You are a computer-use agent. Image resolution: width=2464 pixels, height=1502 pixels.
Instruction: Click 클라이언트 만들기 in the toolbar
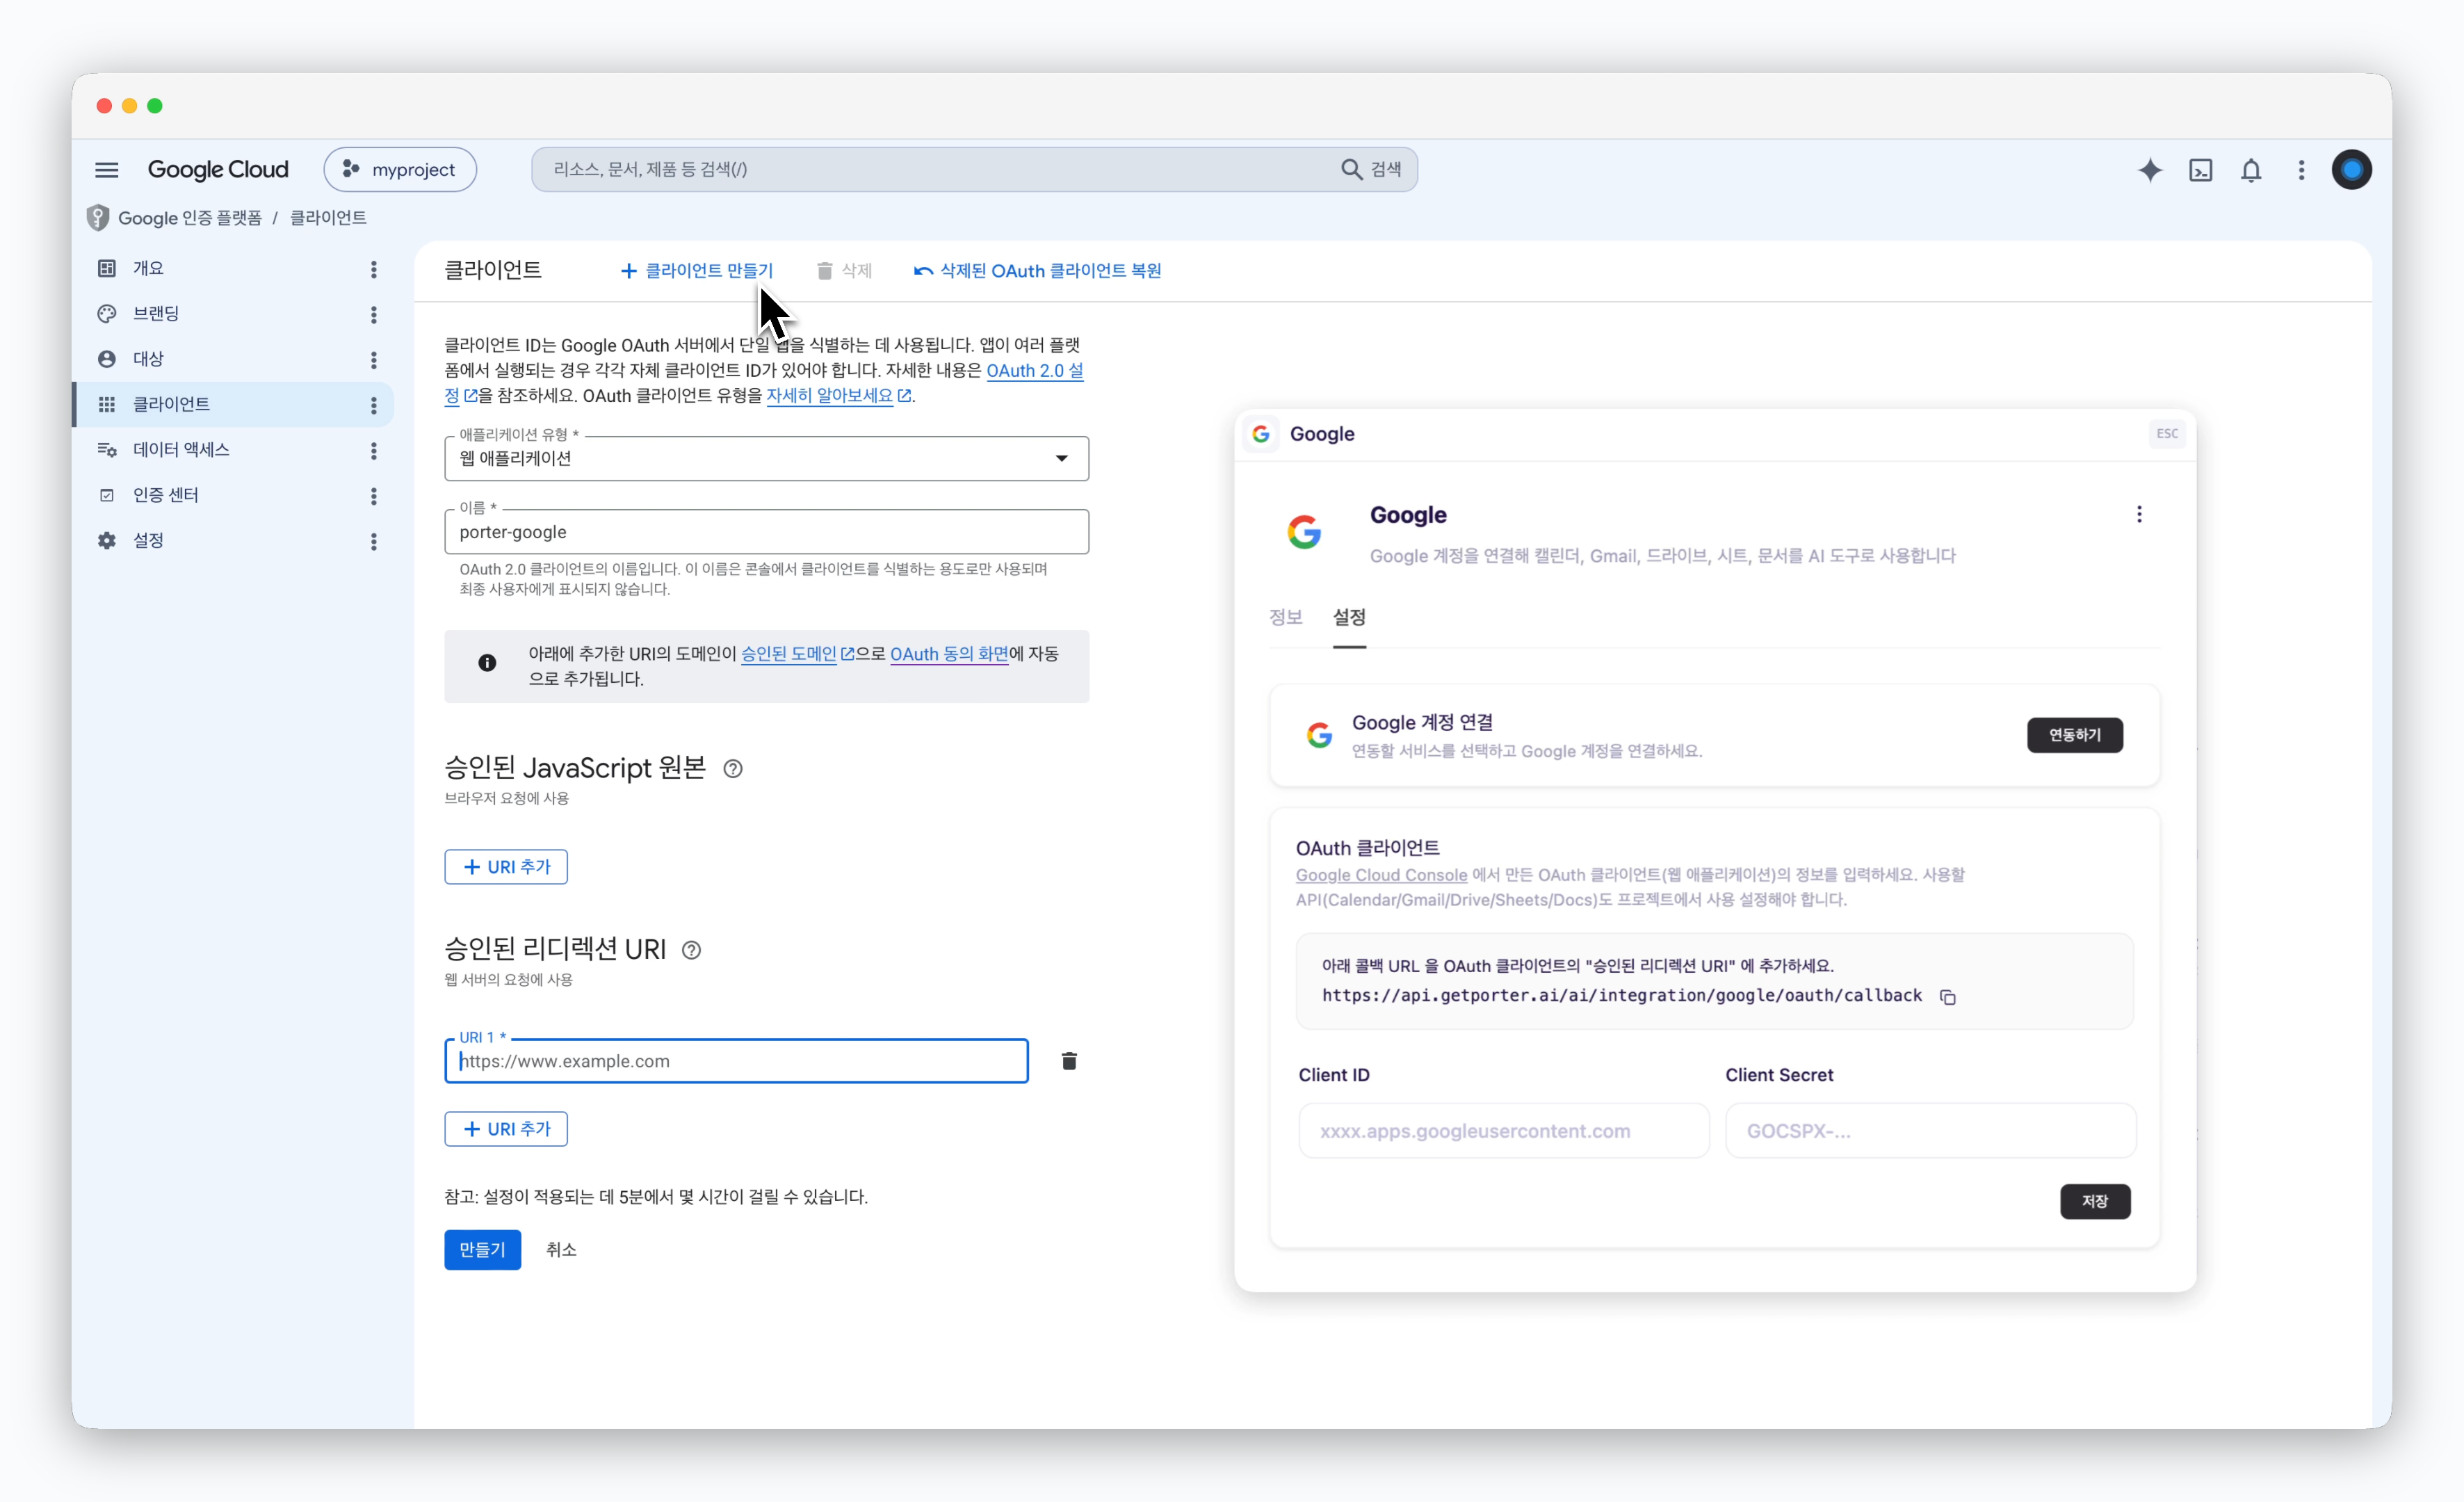point(697,271)
